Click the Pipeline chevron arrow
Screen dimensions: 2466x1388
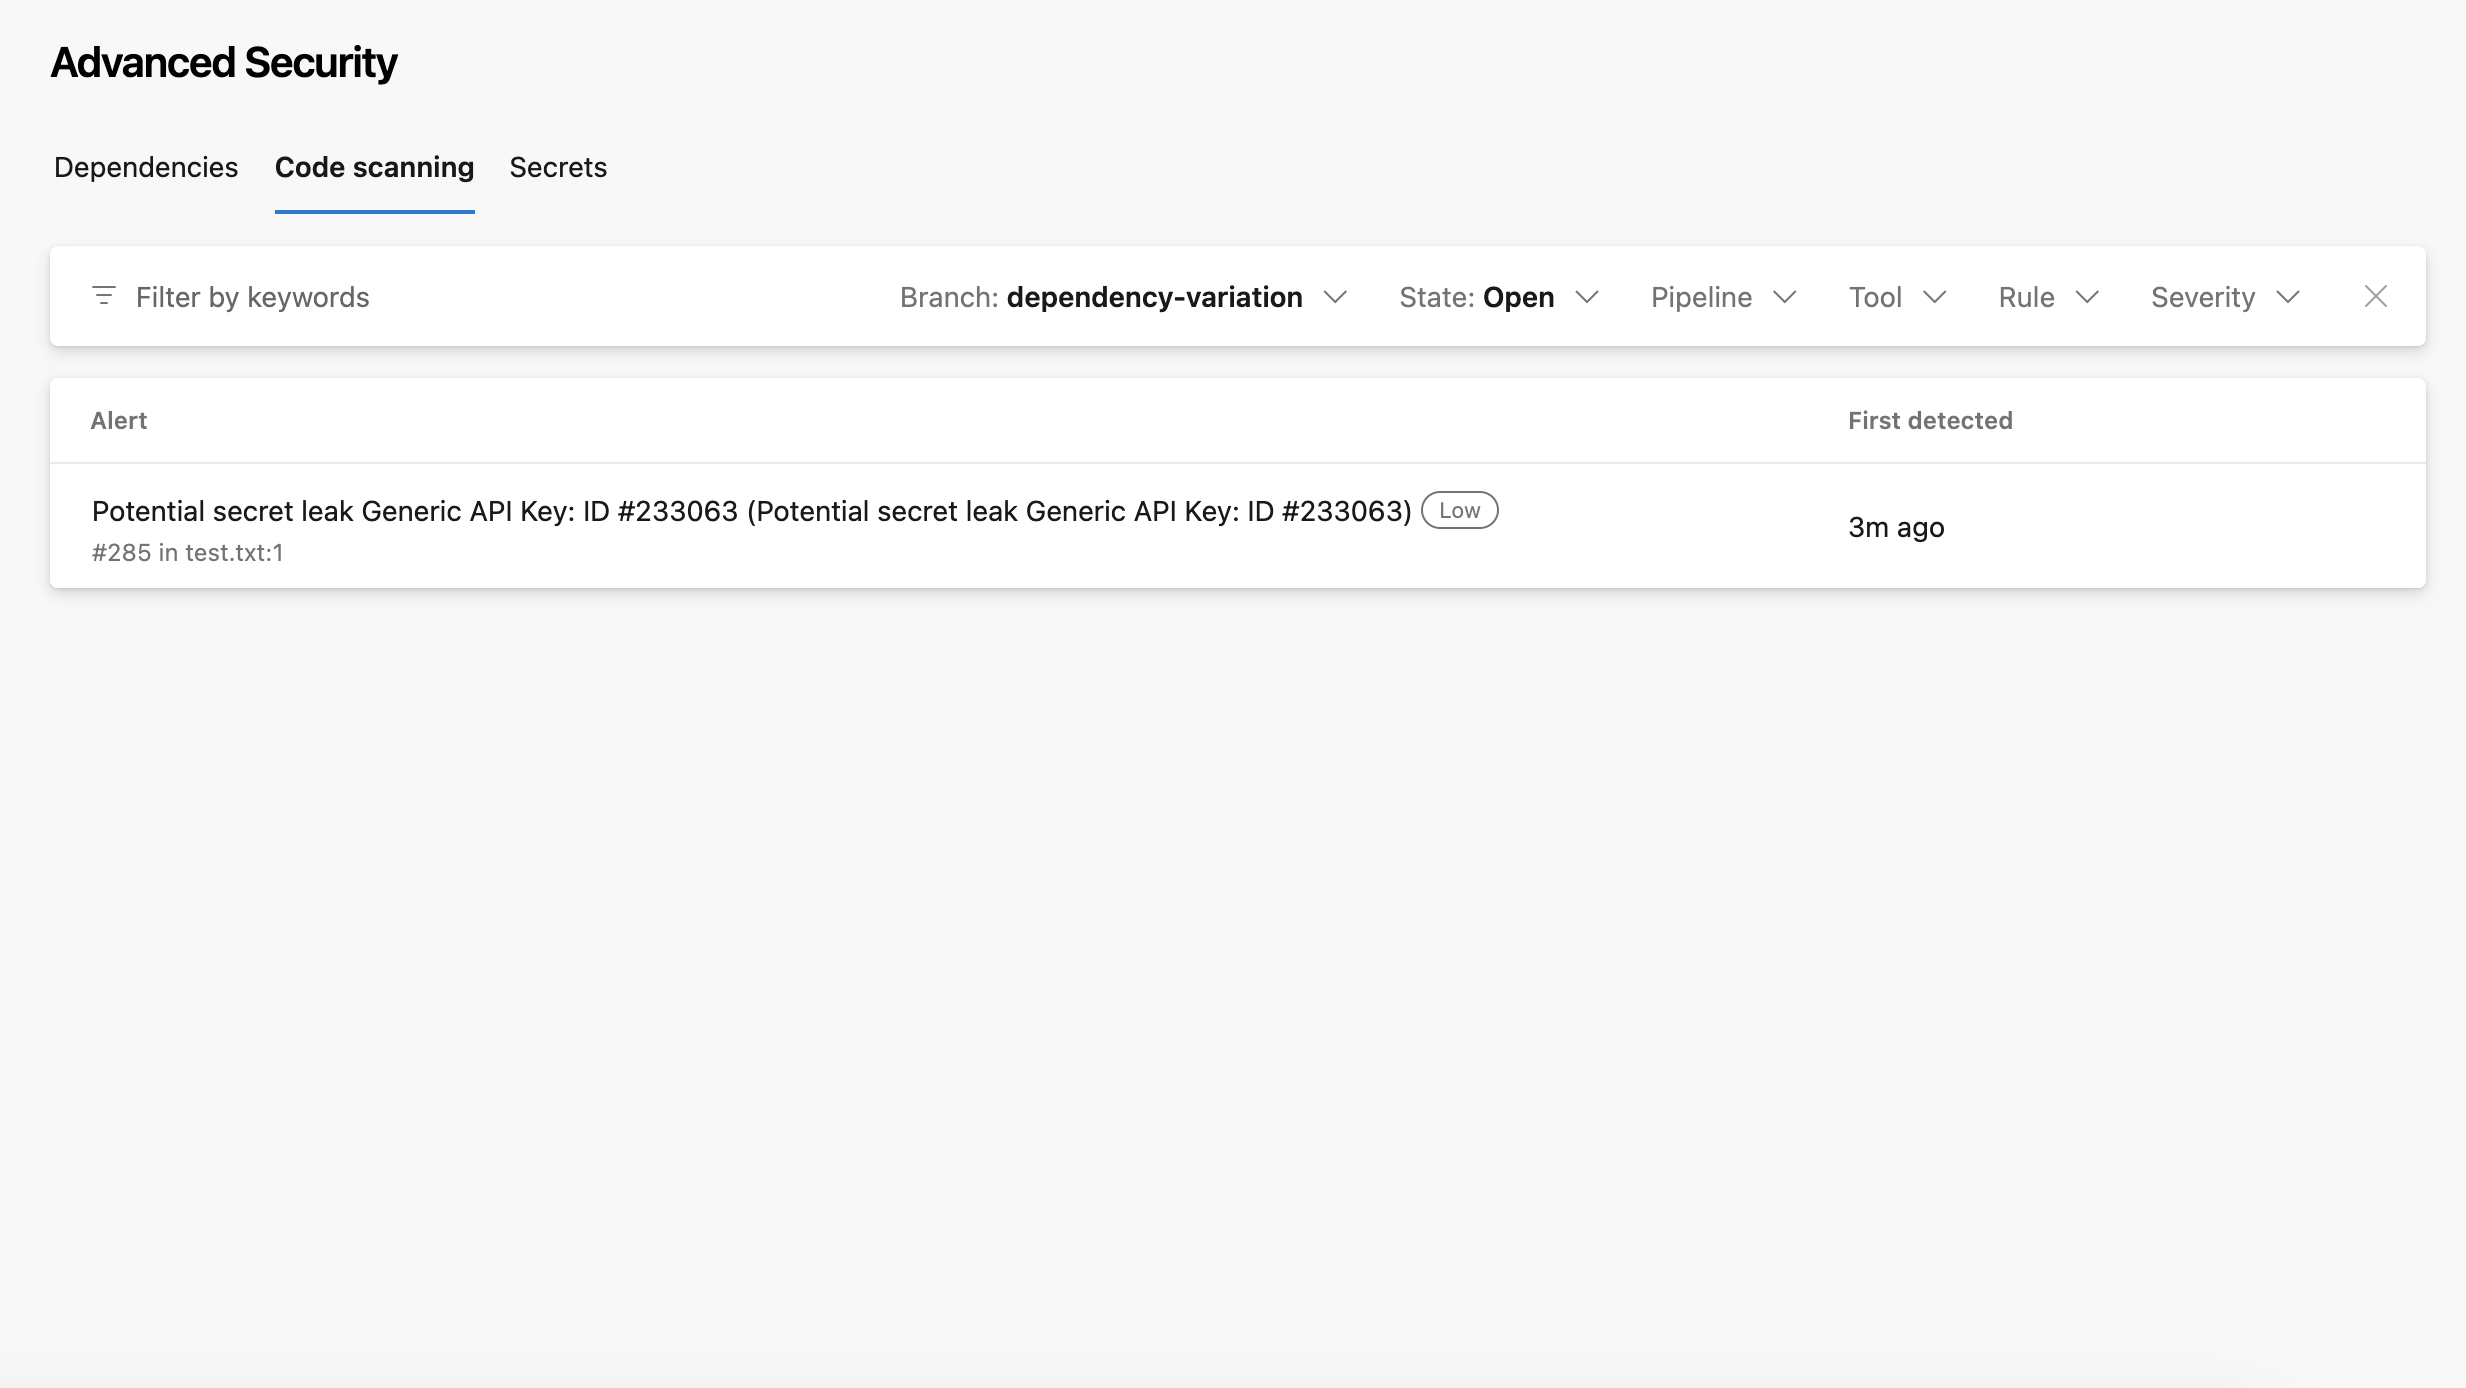(x=1785, y=297)
